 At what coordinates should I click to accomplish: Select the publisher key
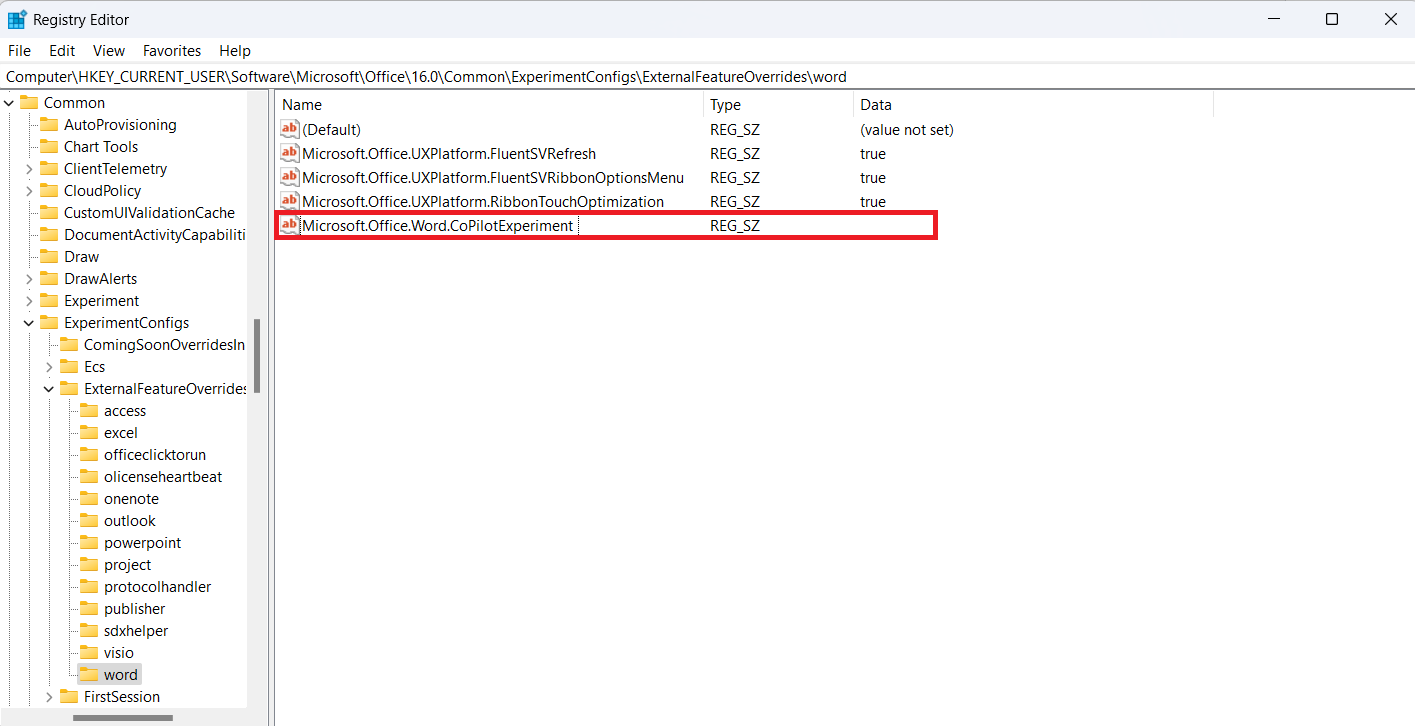pos(134,608)
